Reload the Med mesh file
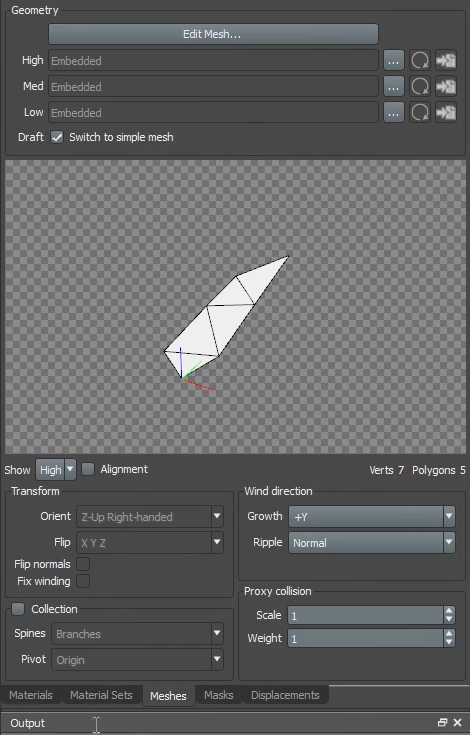This screenshot has height=735, width=470. tap(420, 86)
